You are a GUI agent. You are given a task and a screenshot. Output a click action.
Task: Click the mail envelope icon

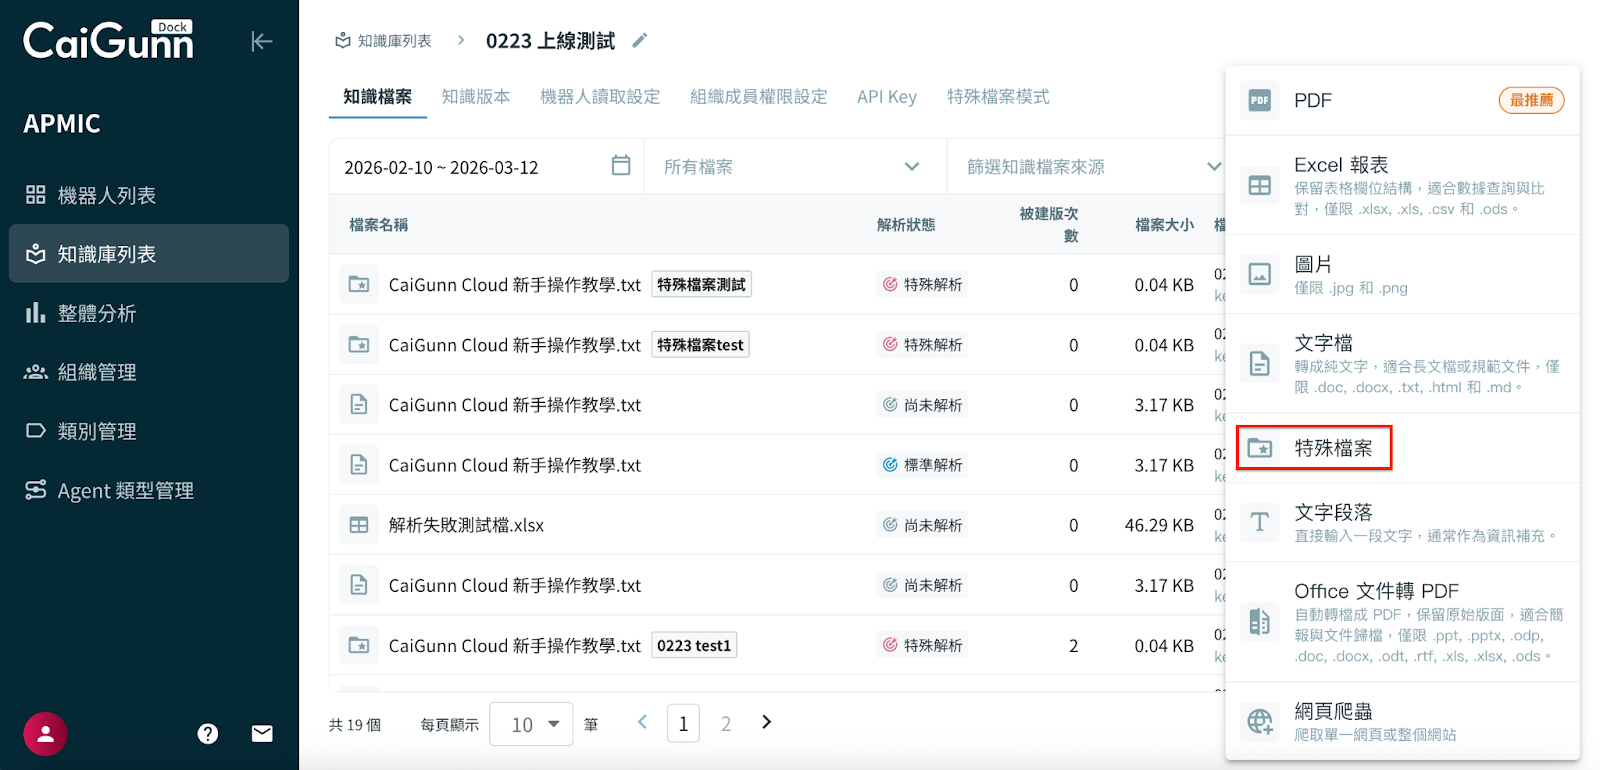coord(262,734)
